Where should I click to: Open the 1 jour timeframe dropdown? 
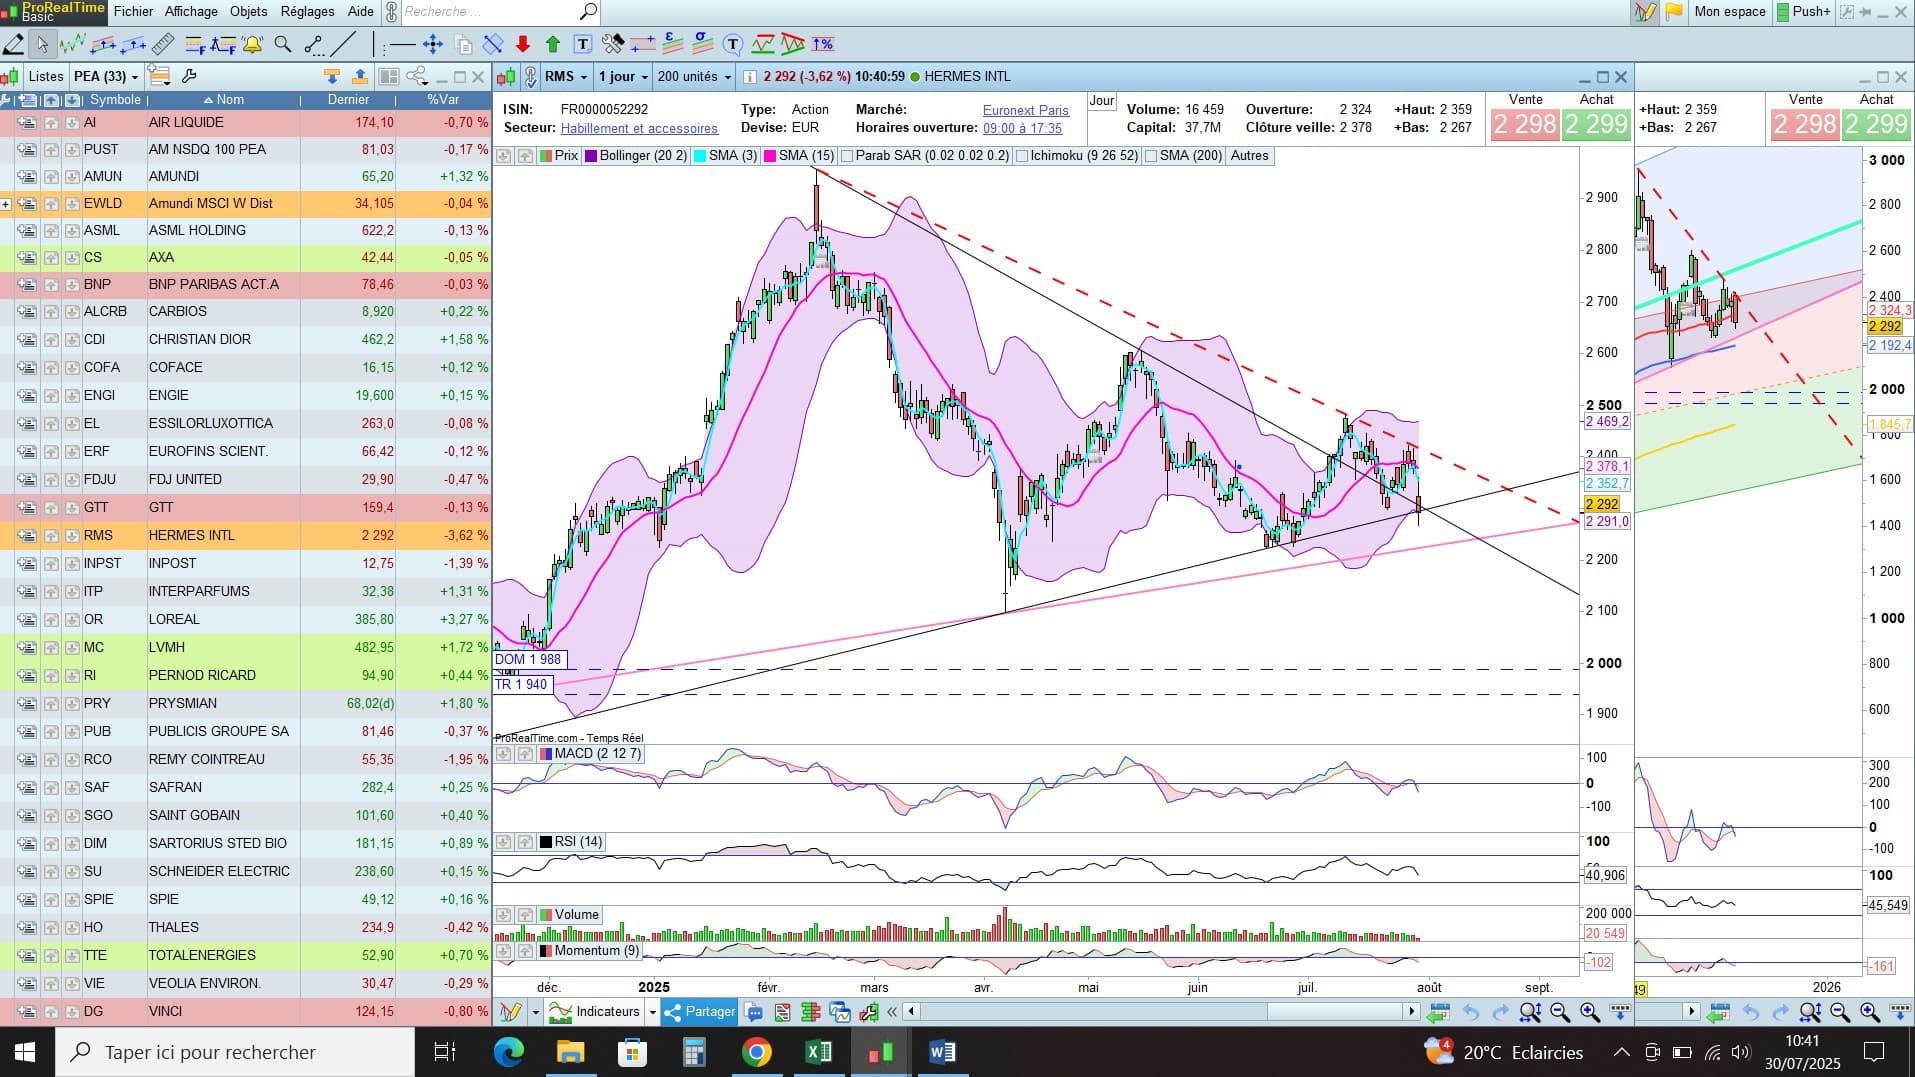(623, 76)
